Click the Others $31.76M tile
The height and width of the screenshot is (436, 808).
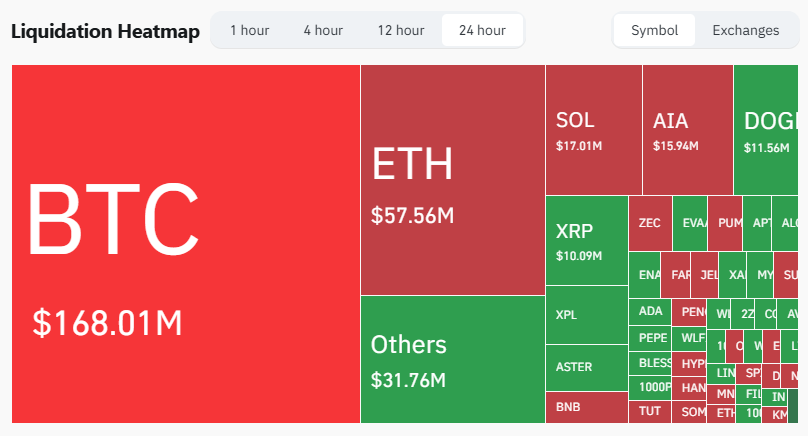[452, 359]
